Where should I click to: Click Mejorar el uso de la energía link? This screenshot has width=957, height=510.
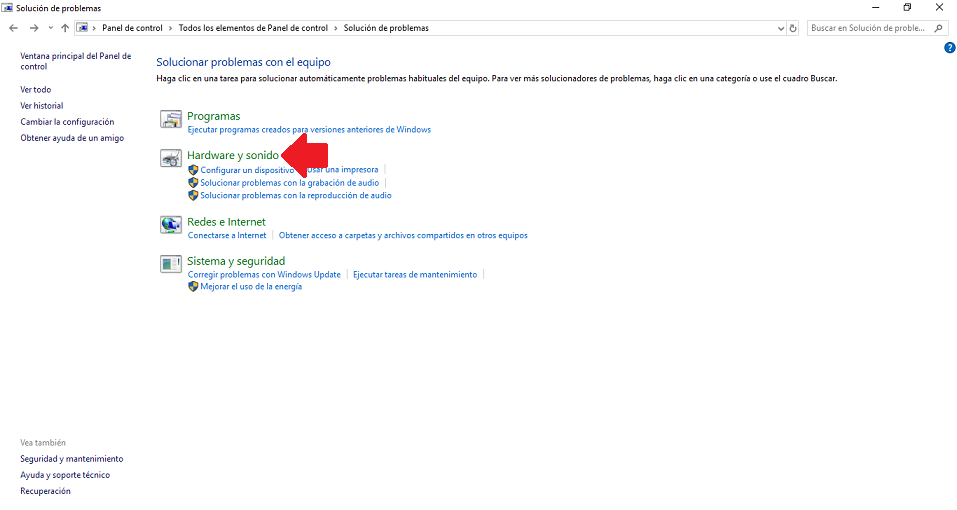[x=251, y=286]
